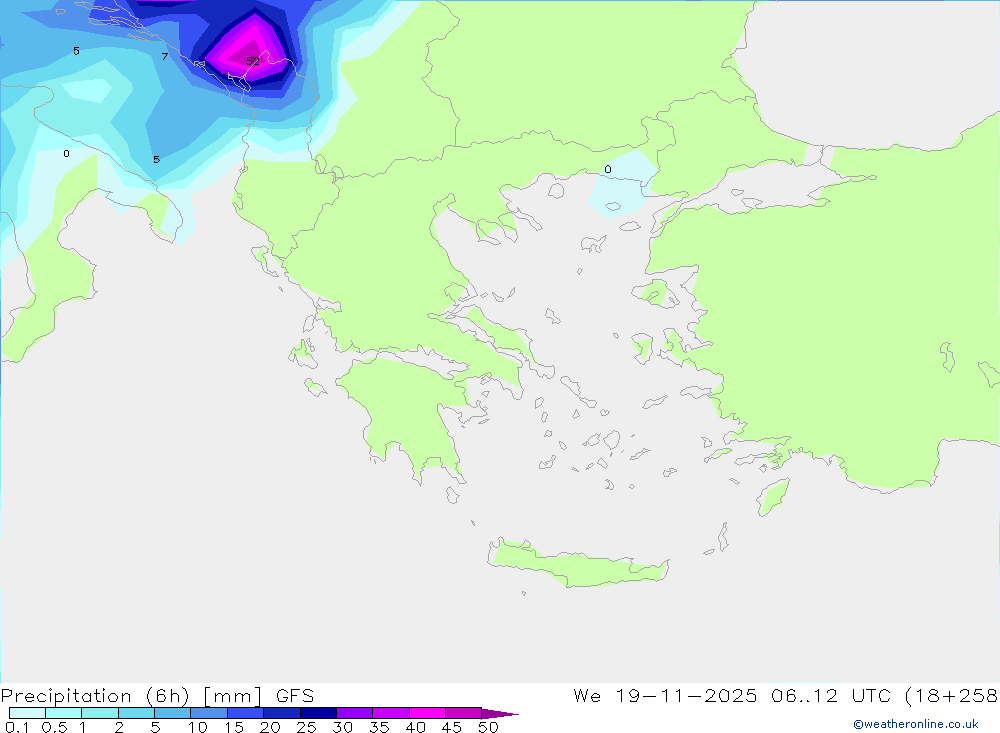Click the legend tick label '50'
This screenshot has height=733, width=1000.
(488, 727)
